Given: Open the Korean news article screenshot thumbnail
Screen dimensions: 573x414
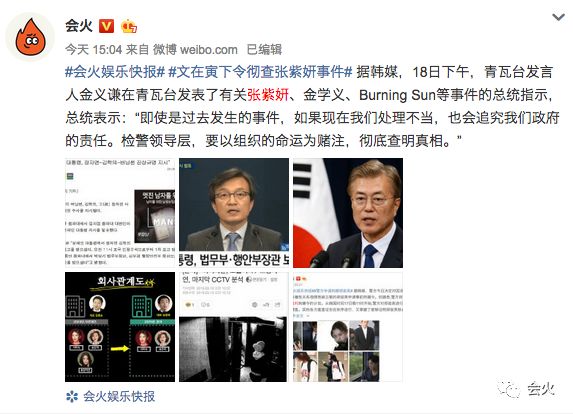Looking at the screenshot, I should [x=120, y=213].
